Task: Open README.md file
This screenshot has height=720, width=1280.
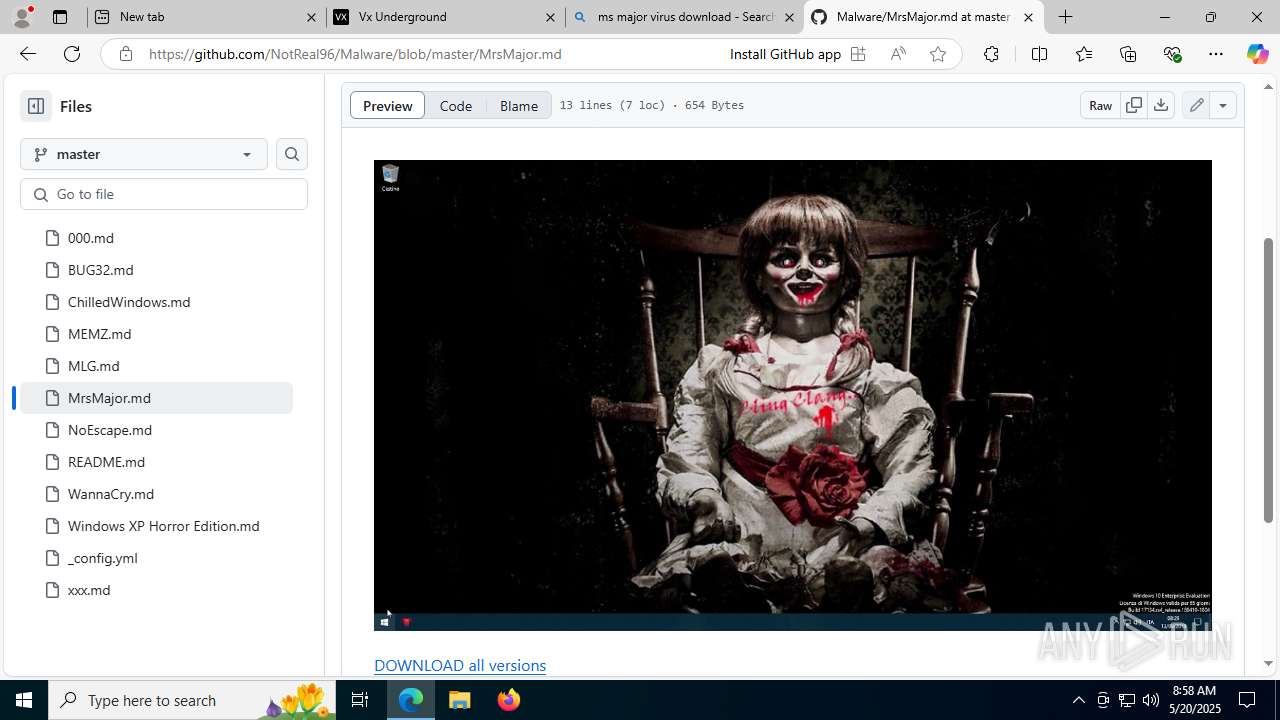Action: (107, 462)
